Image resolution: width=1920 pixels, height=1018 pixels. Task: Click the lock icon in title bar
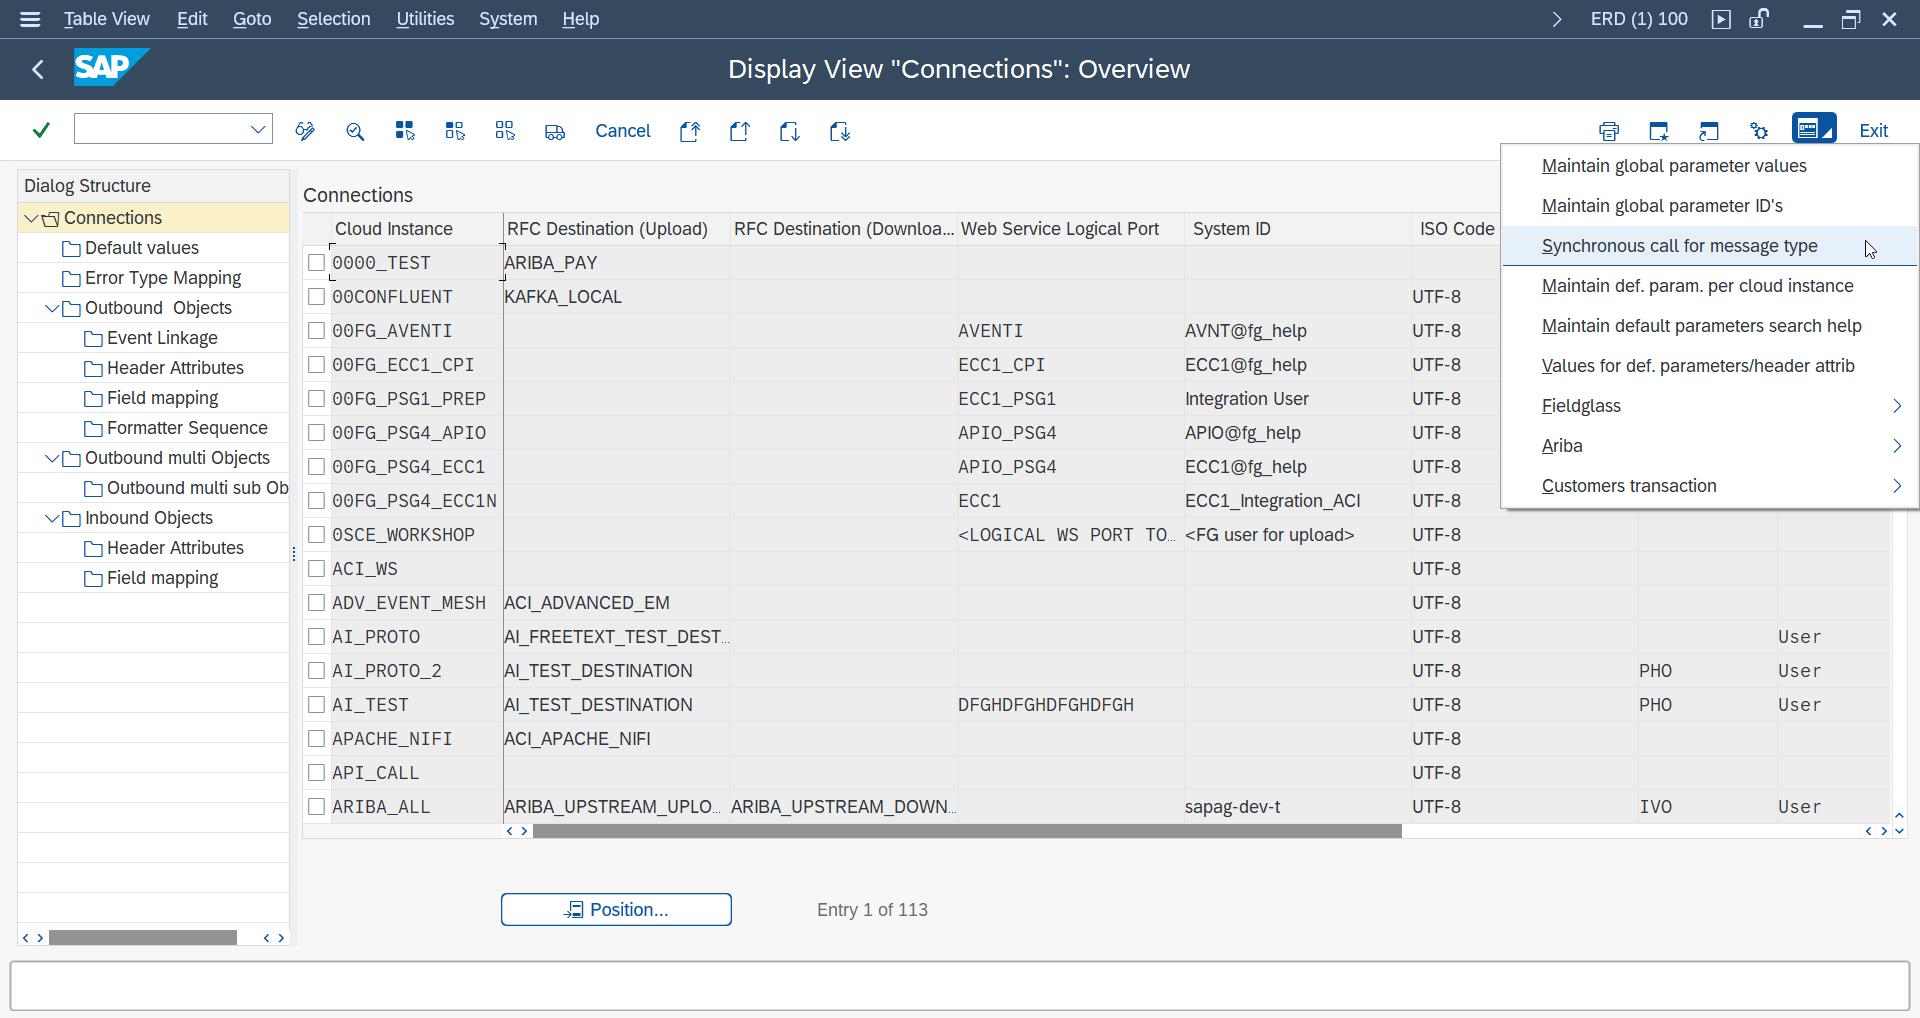(x=1759, y=18)
